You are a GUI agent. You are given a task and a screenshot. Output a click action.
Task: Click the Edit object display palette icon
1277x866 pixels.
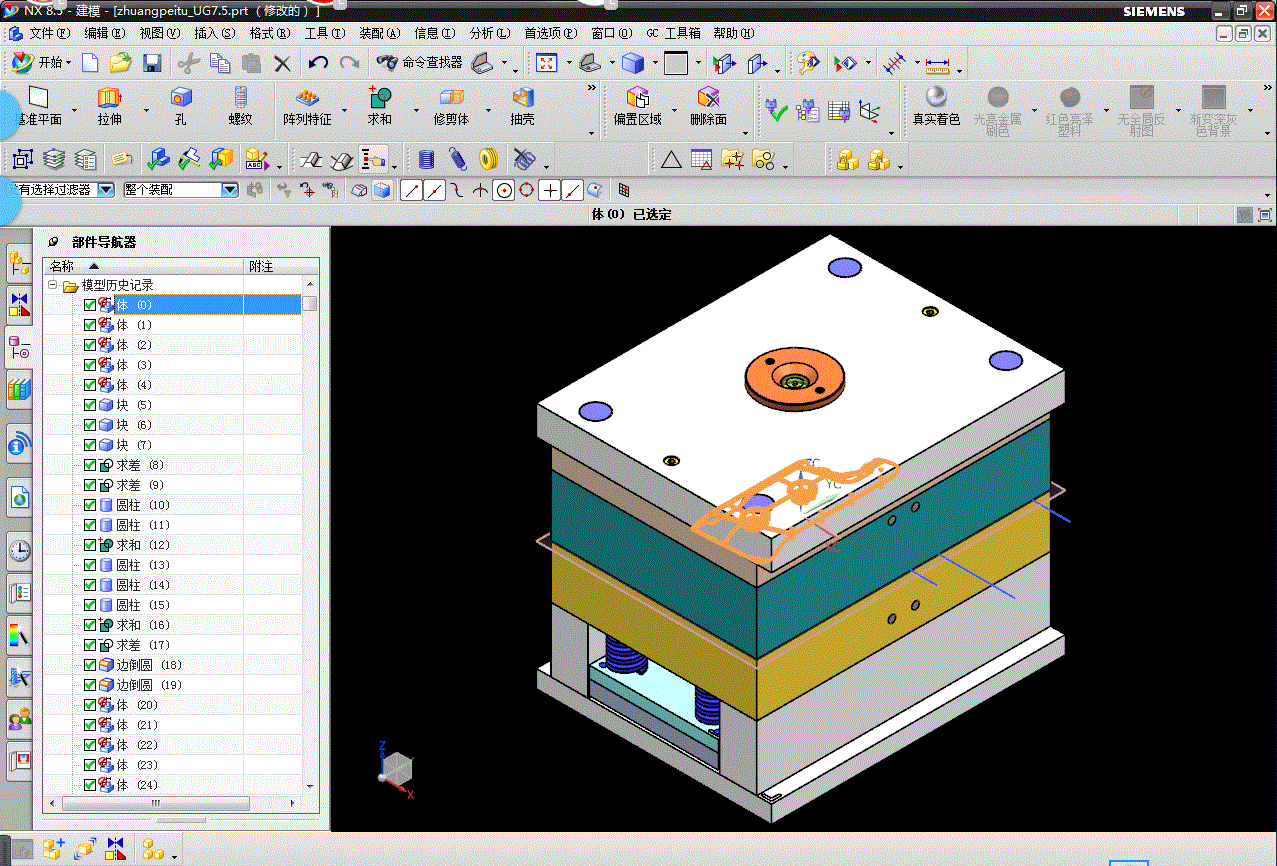[x=808, y=63]
